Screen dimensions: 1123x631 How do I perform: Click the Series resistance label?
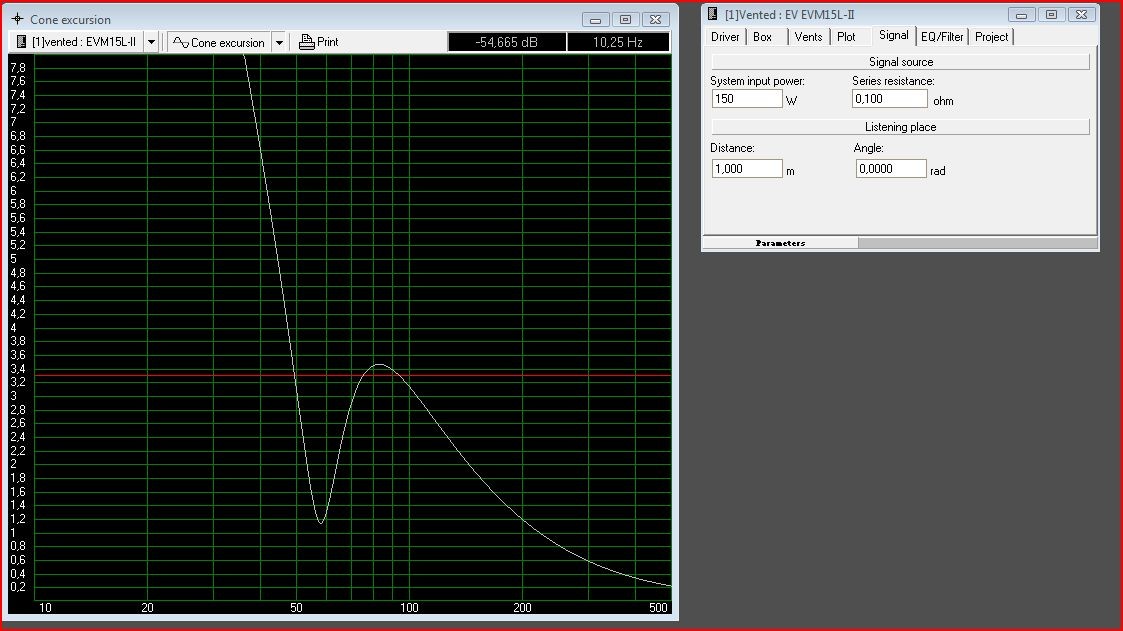(x=893, y=81)
